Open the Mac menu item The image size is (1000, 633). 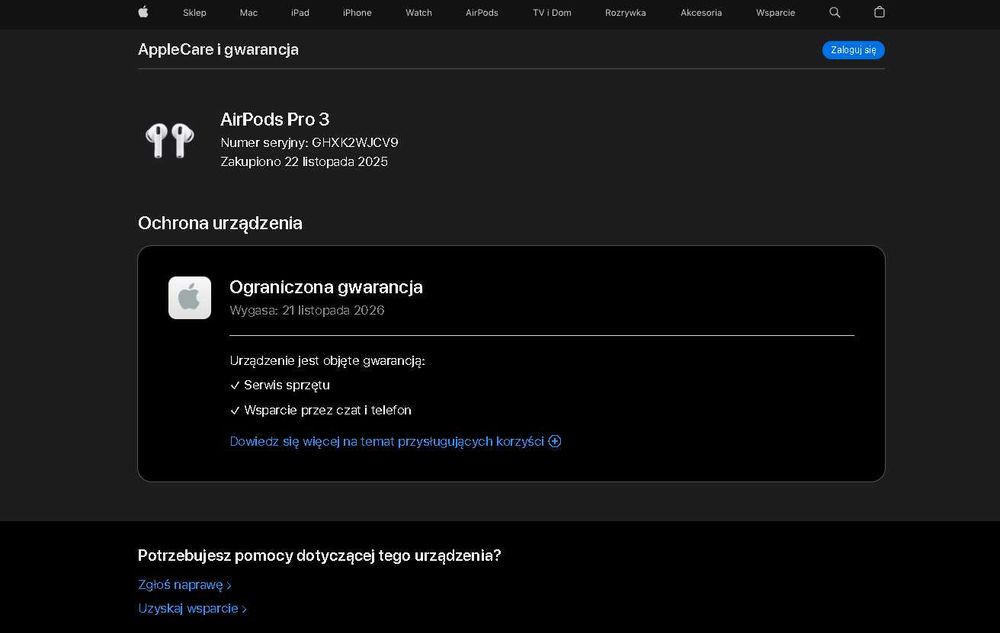(x=249, y=13)
